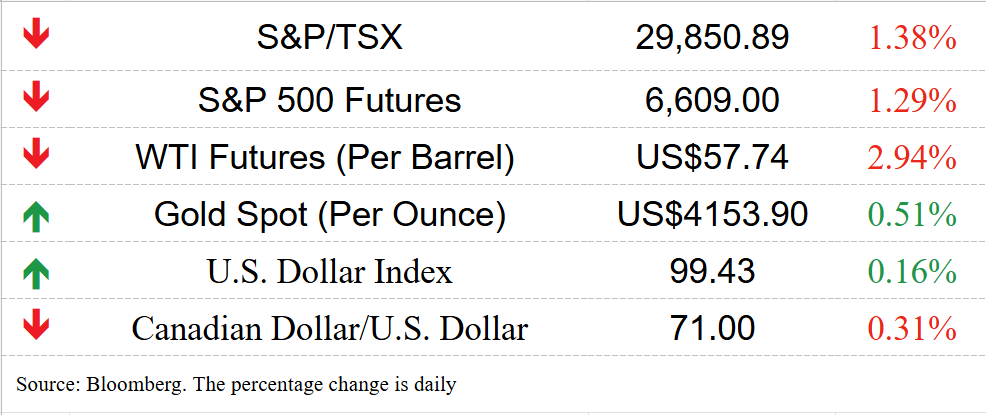Viewport: 986px width, 415px height.
Task: Click the red down arrow beside Canadian Dollar/U.S. Dollar
Action: 37,327
